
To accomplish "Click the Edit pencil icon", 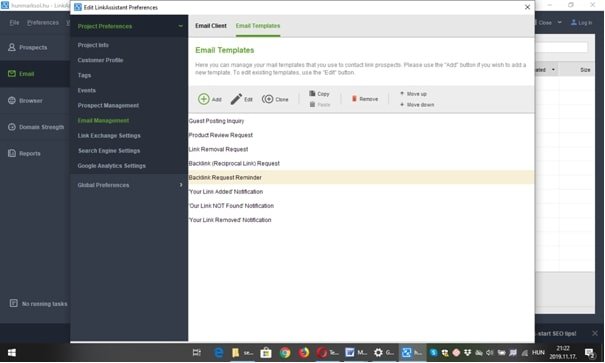I will pos(236,99).
